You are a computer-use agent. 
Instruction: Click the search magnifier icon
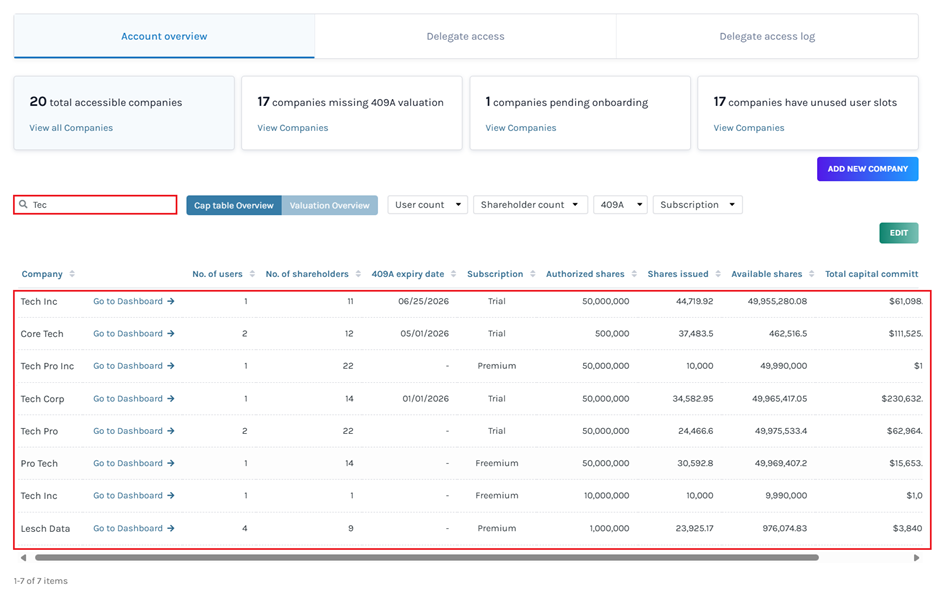24,205
